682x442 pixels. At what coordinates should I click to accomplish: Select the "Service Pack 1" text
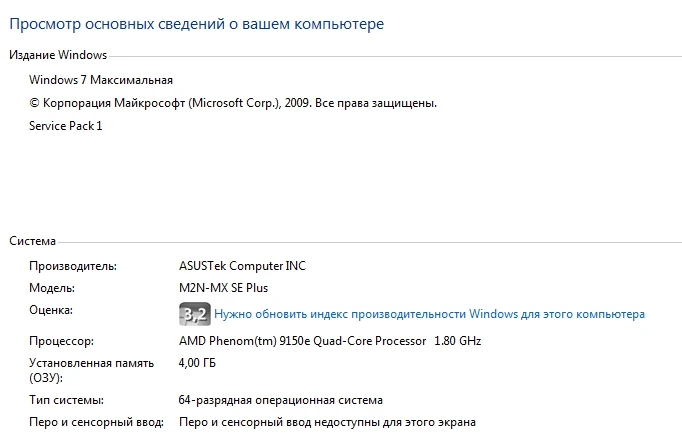pyautogui.click(x=66, y=126)
